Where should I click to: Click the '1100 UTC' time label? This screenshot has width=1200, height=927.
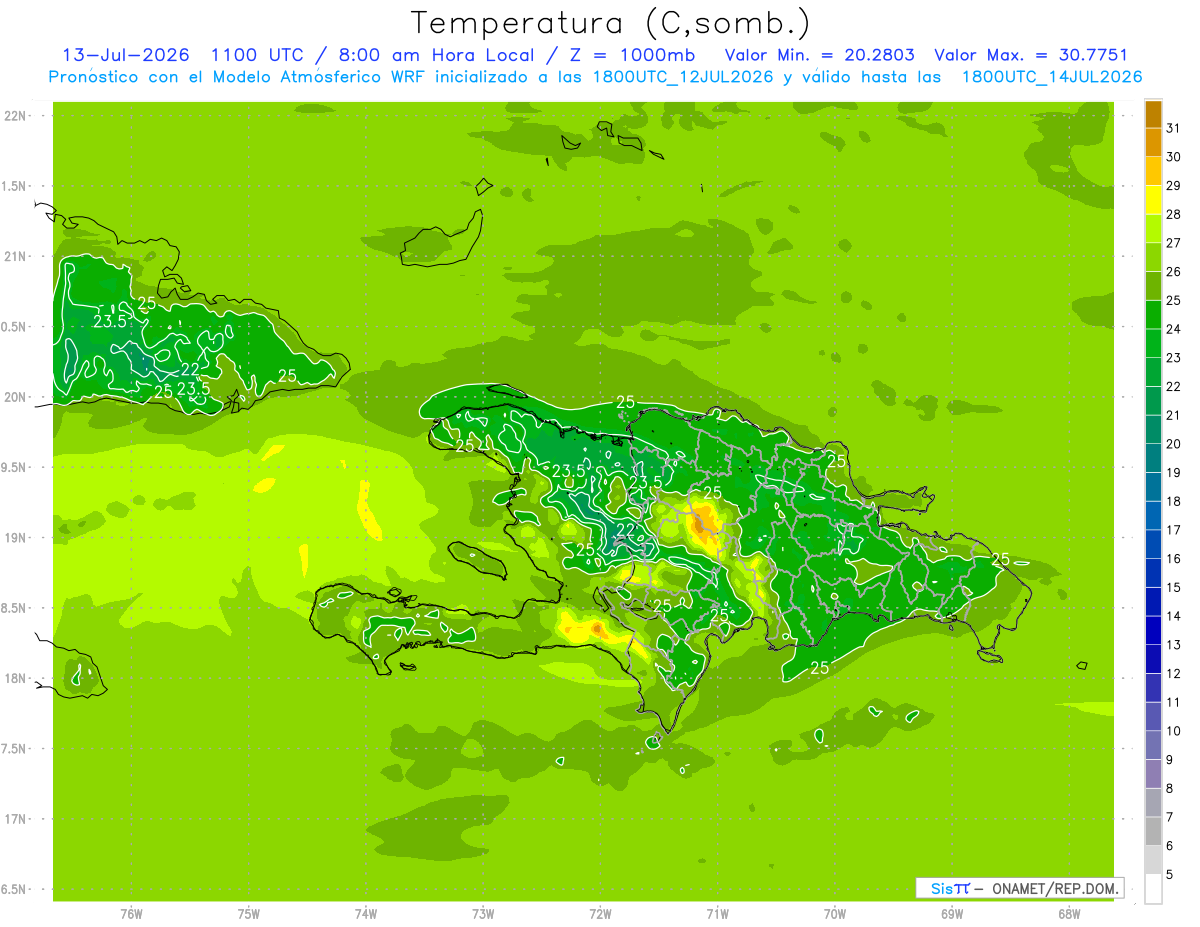(x=255, y=55)
